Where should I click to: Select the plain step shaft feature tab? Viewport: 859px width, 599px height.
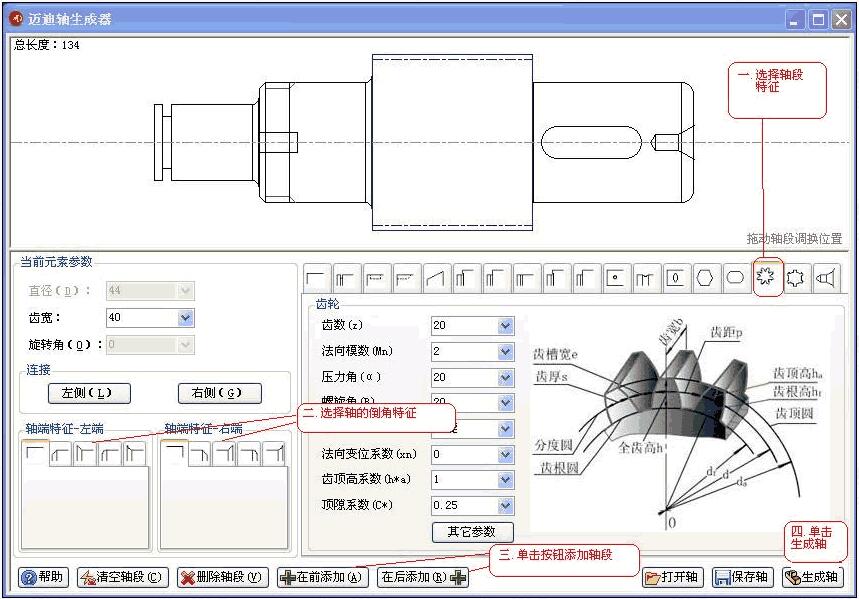(x=316, y=278)
